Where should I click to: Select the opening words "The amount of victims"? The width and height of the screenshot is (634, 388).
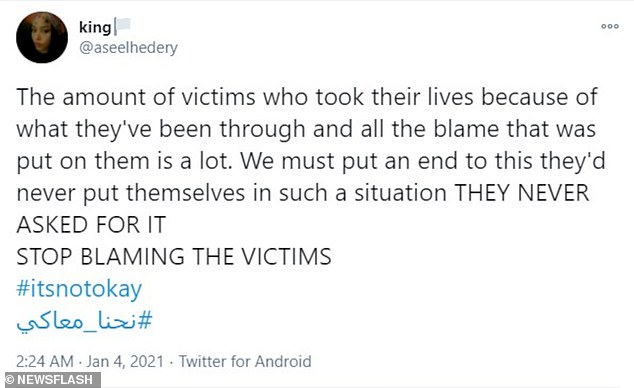[136, 97]
